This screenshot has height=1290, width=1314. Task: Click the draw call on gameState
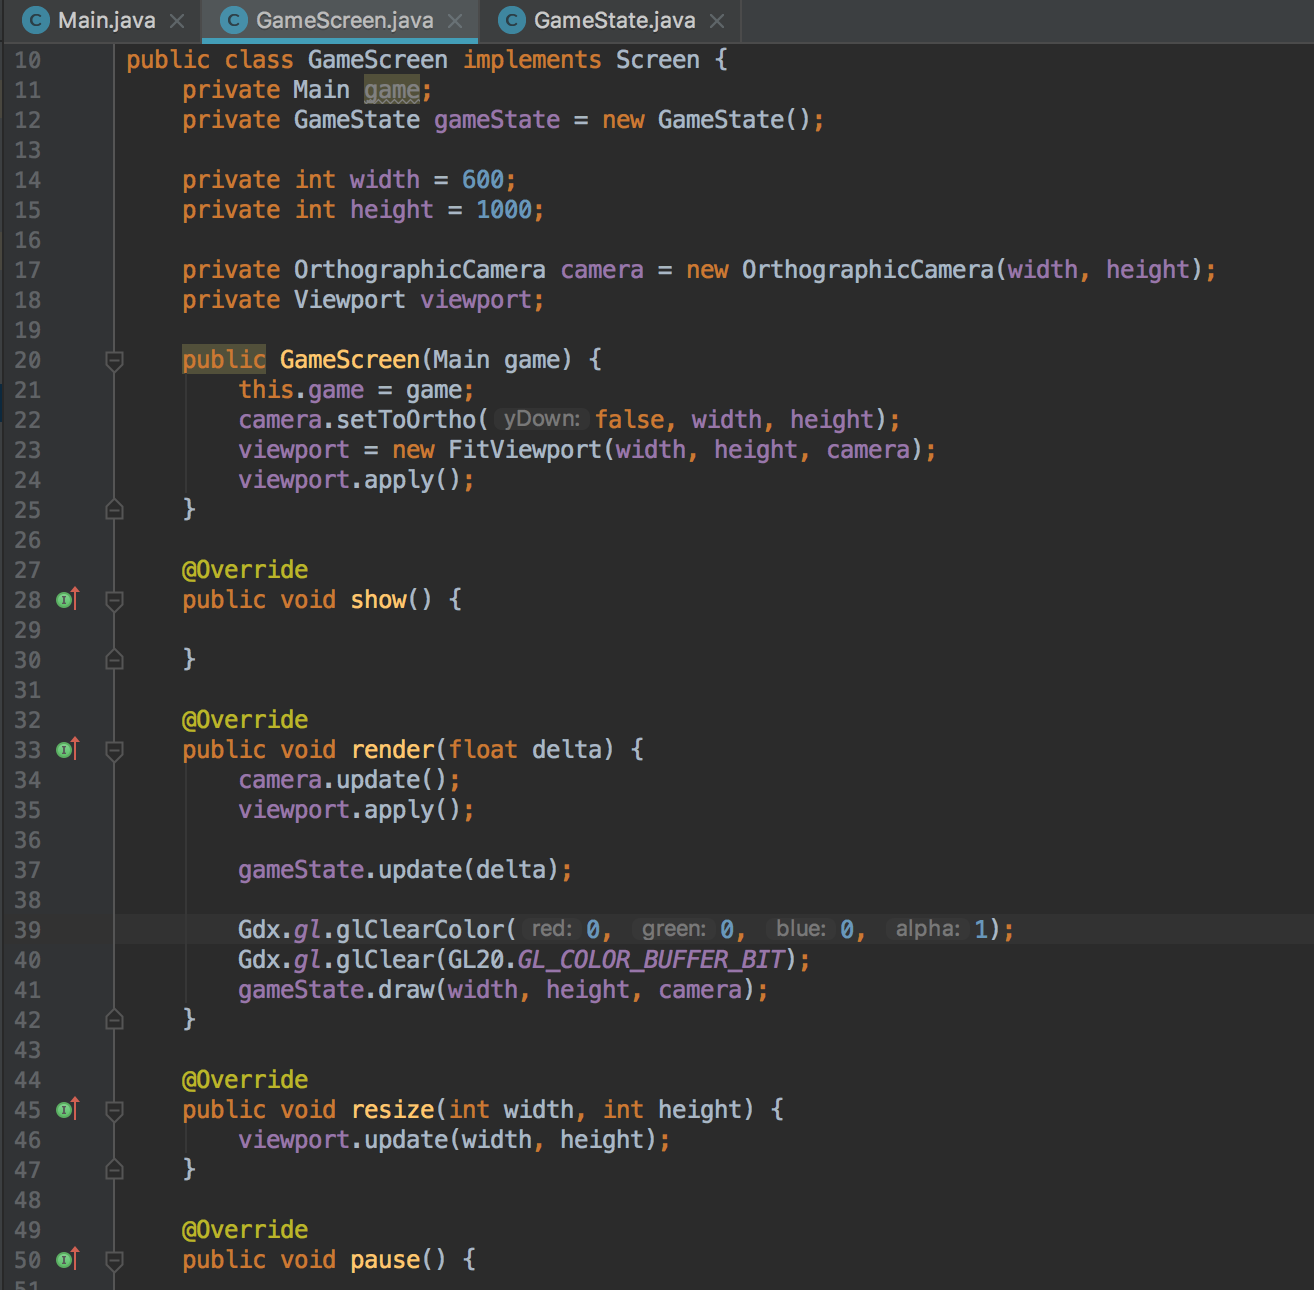pyautogui.click(x=406, y=990)
